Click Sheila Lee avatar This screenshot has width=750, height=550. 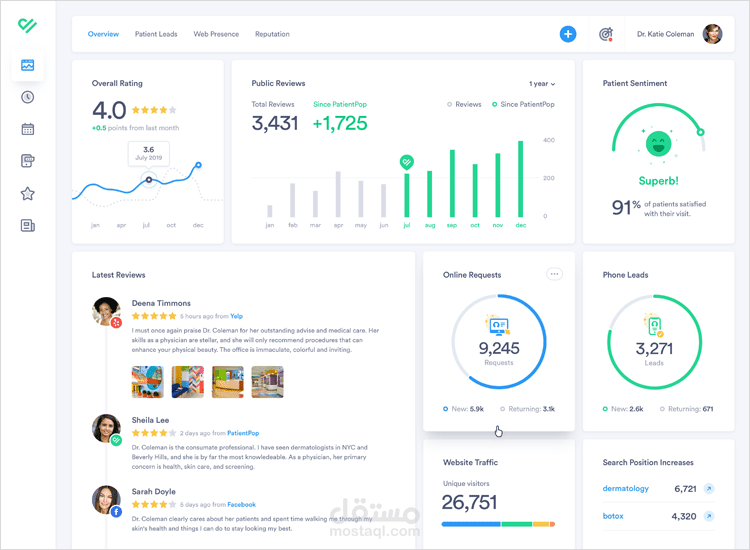click(106, 428)
